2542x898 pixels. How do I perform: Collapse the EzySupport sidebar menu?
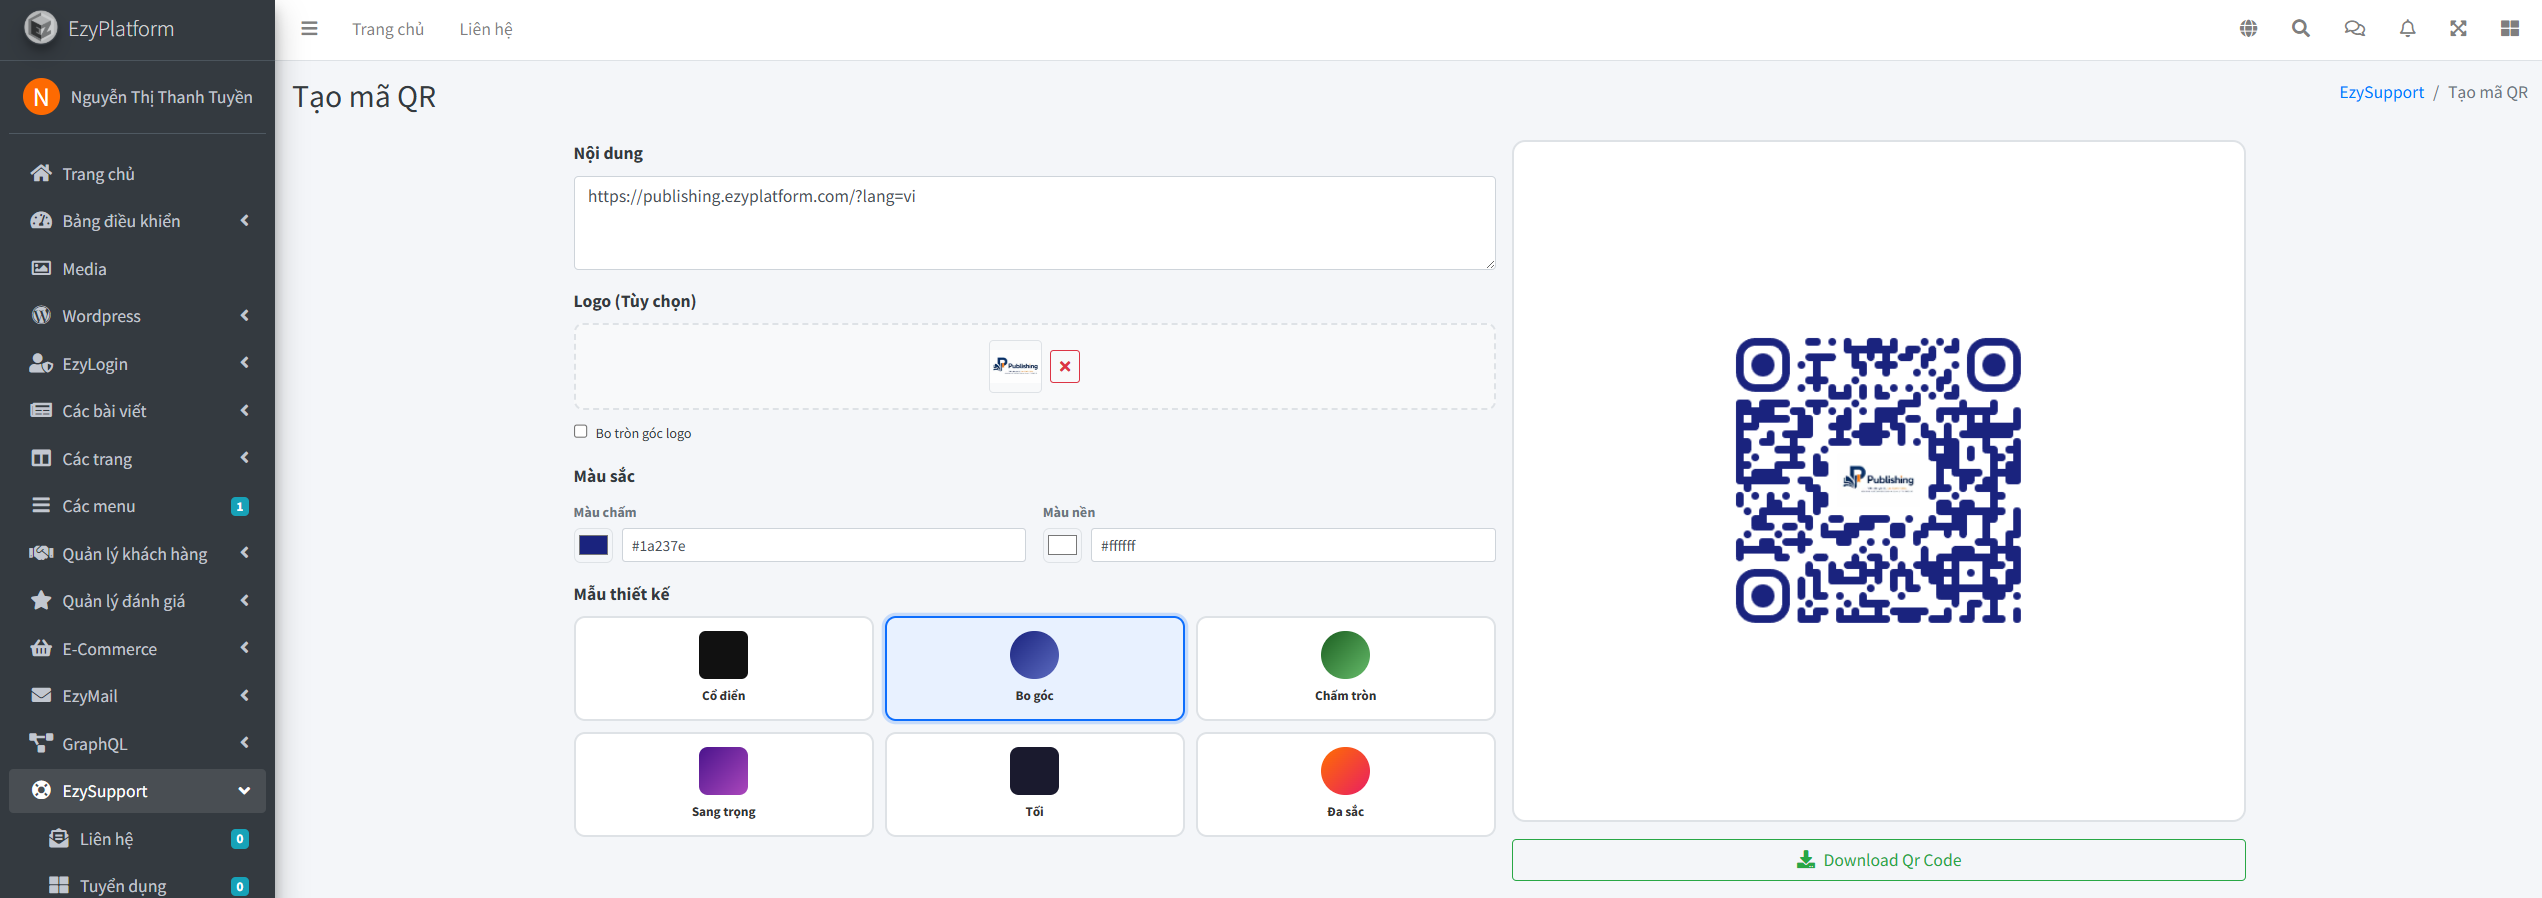(x=138, y=791)
